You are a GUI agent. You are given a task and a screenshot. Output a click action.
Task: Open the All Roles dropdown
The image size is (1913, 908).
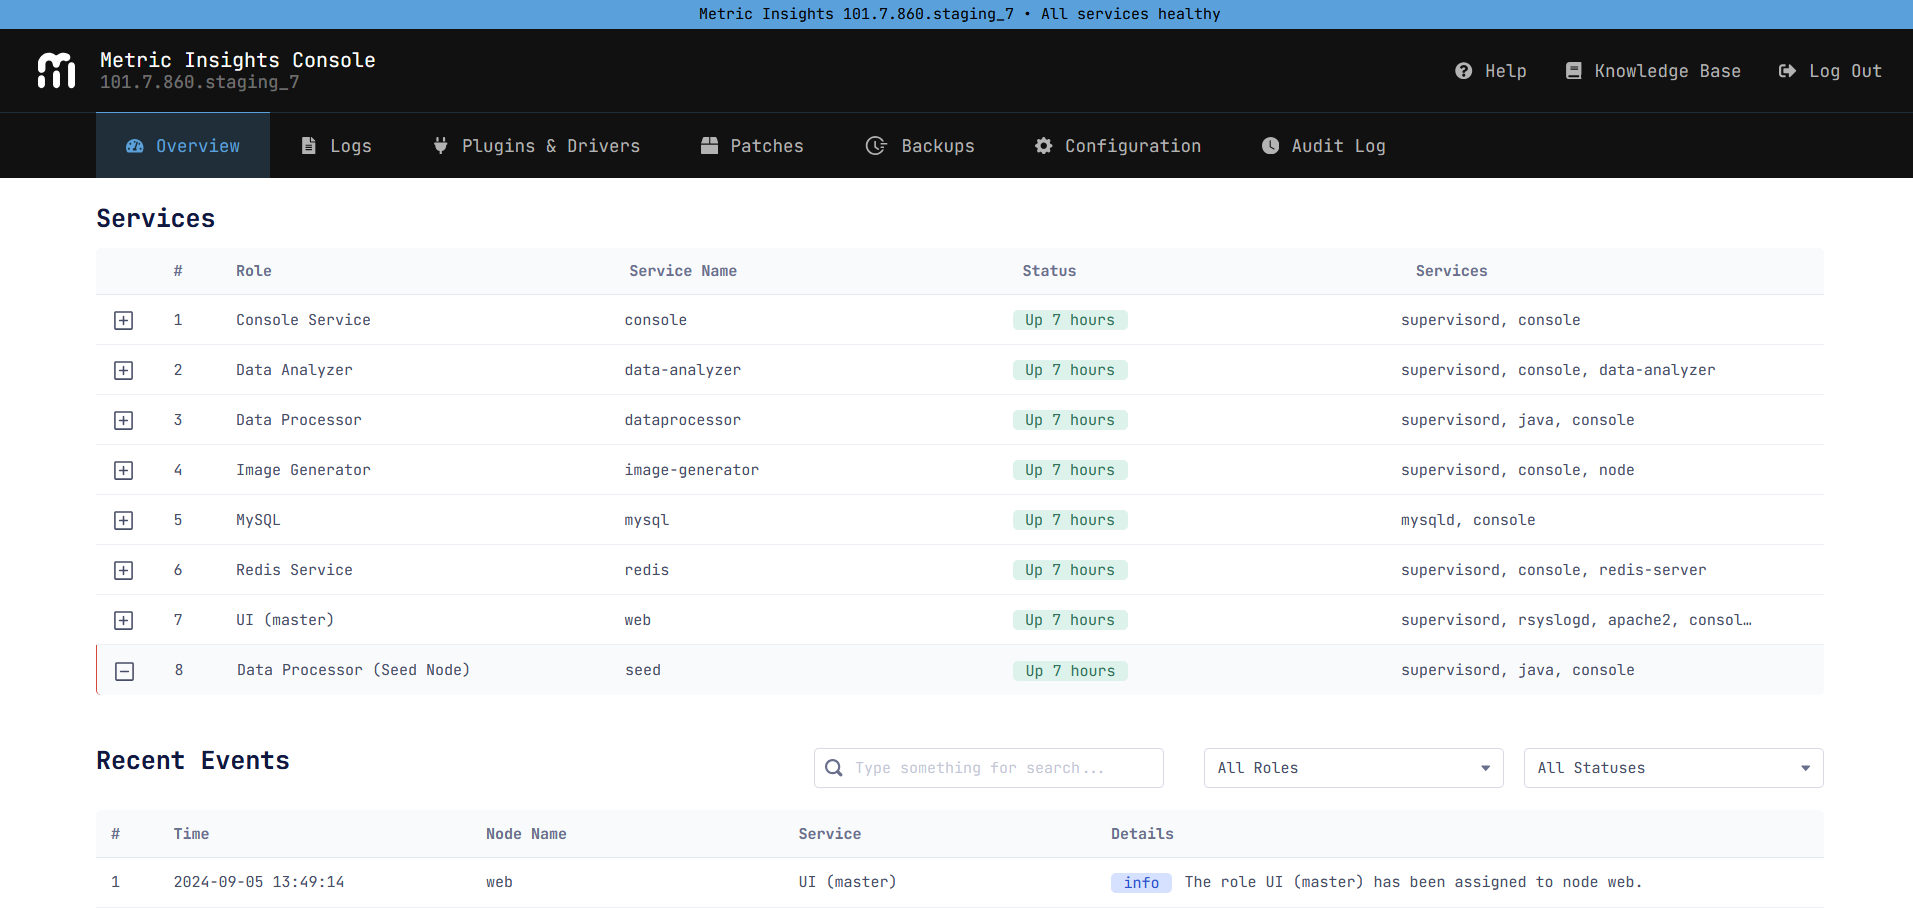tap(1353, 768)
